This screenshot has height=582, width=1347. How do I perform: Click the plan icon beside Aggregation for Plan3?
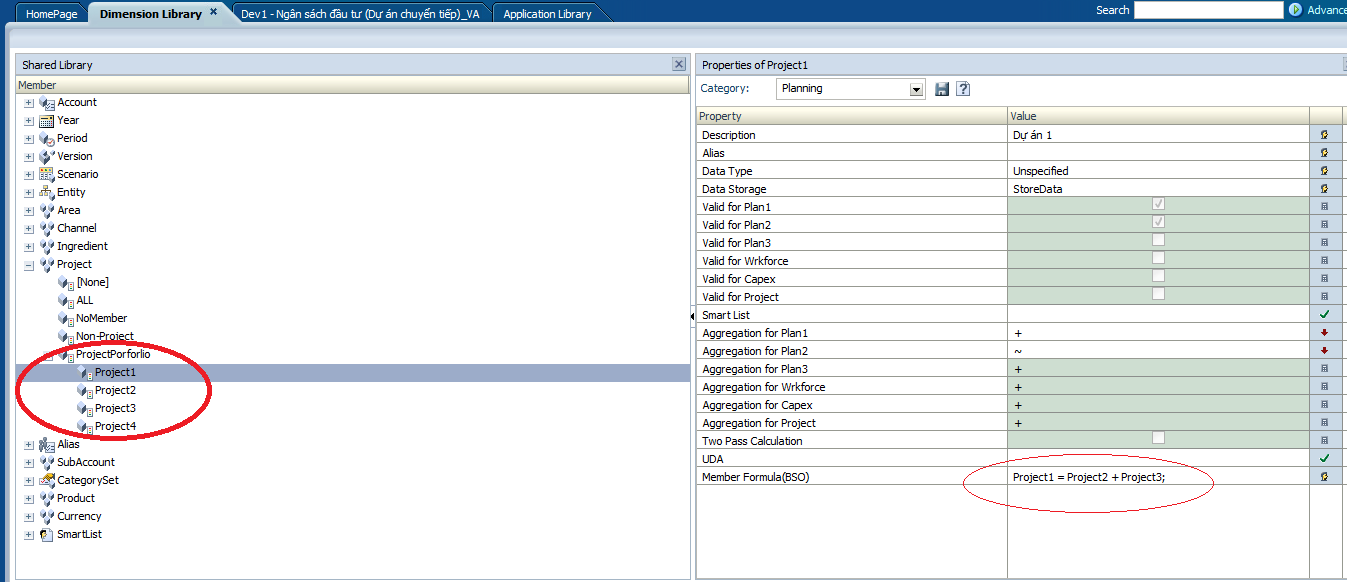1326,368
